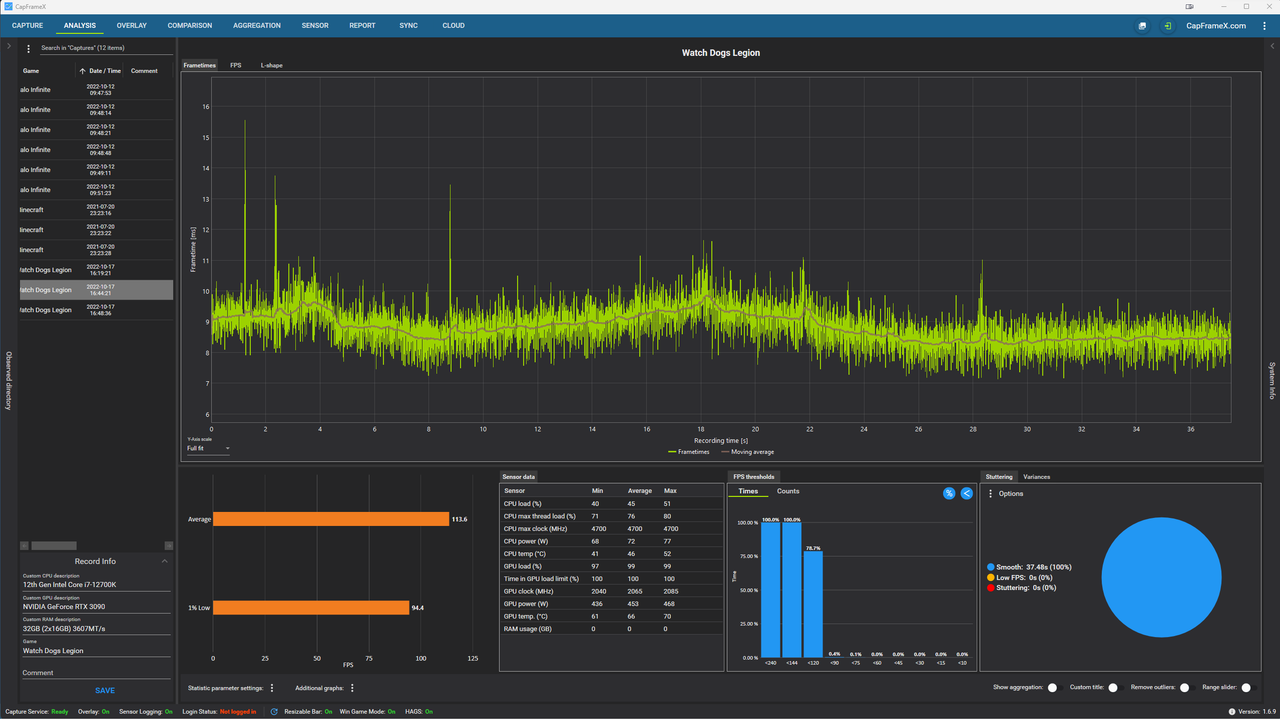
Task: Click the 'Not logged in' login status text
Action: click(237, 712)
